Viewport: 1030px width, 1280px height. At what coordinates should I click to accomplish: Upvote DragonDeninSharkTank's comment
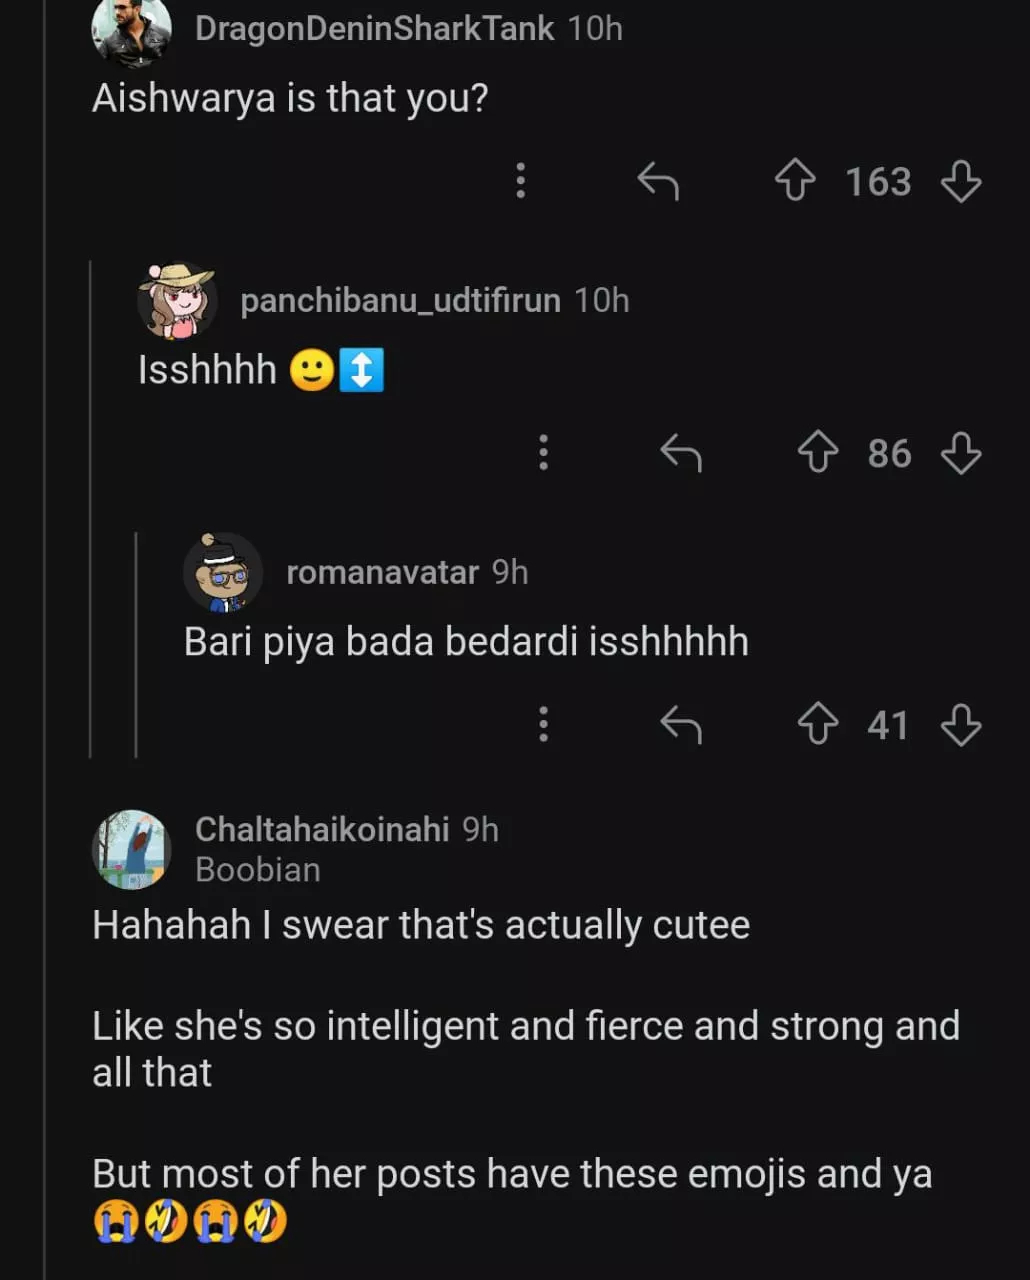795,181
